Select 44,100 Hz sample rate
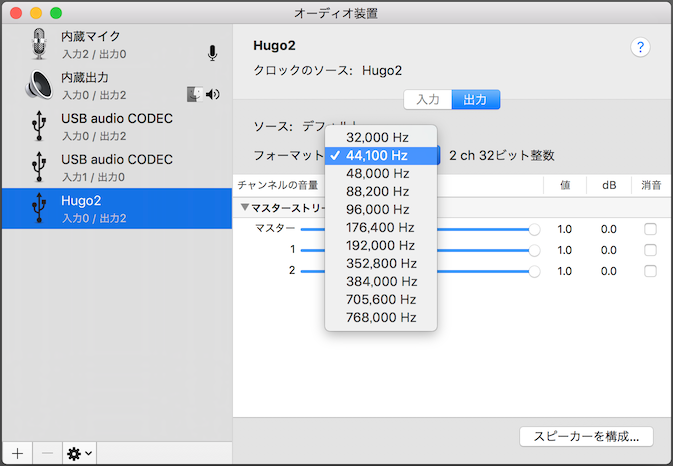673x466 pixels. (381, 155)
